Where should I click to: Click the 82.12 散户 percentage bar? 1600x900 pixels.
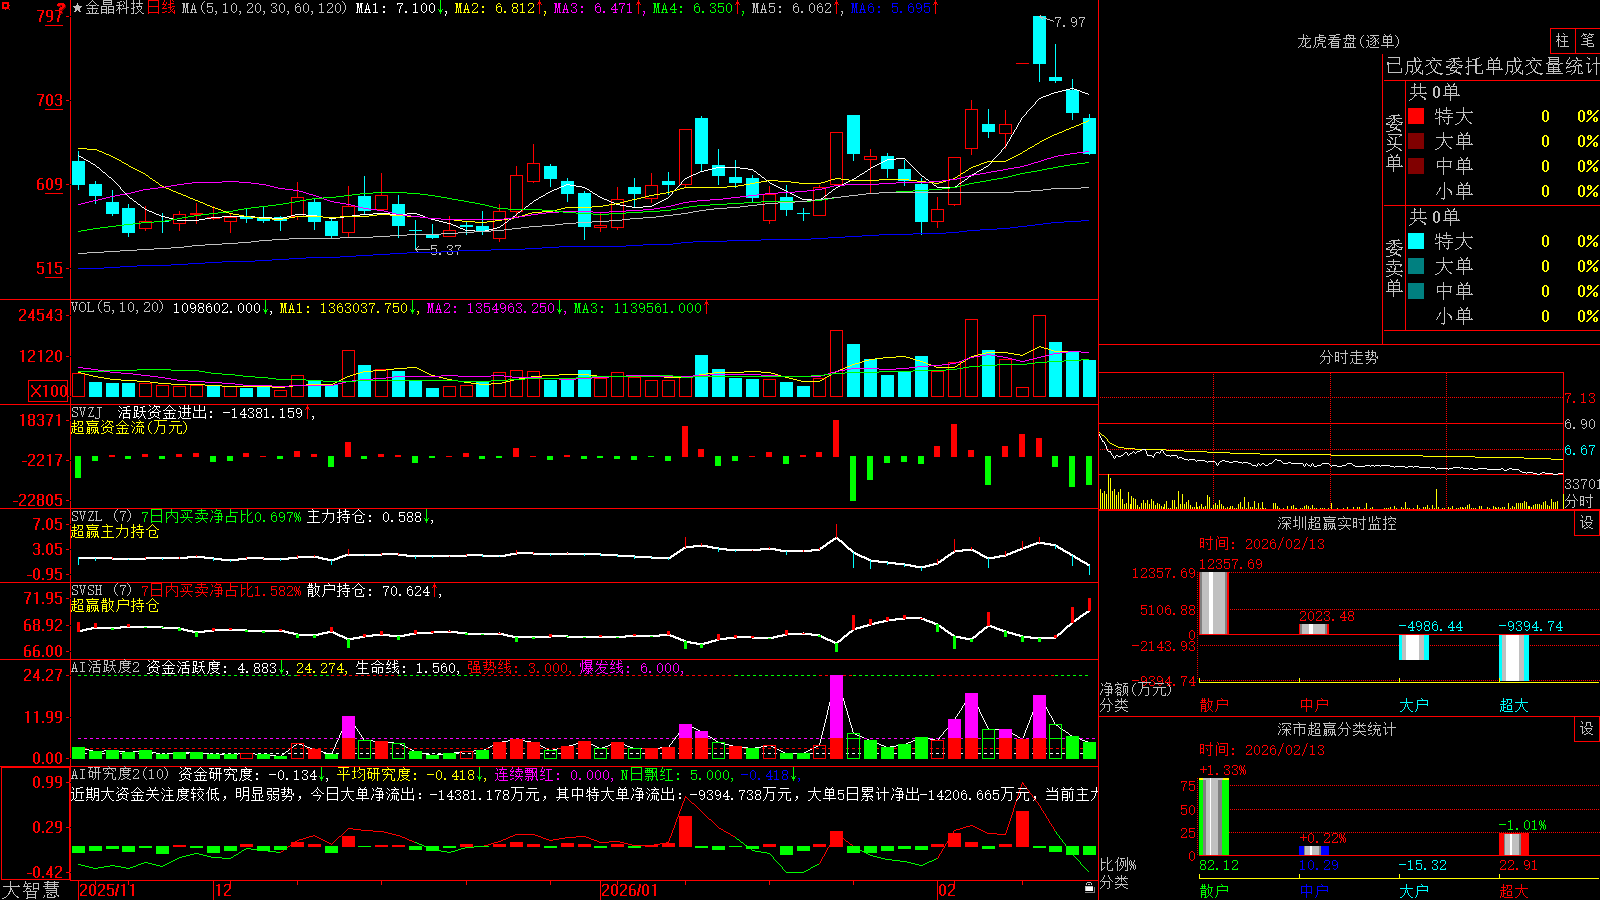[x=1214, y=817]
